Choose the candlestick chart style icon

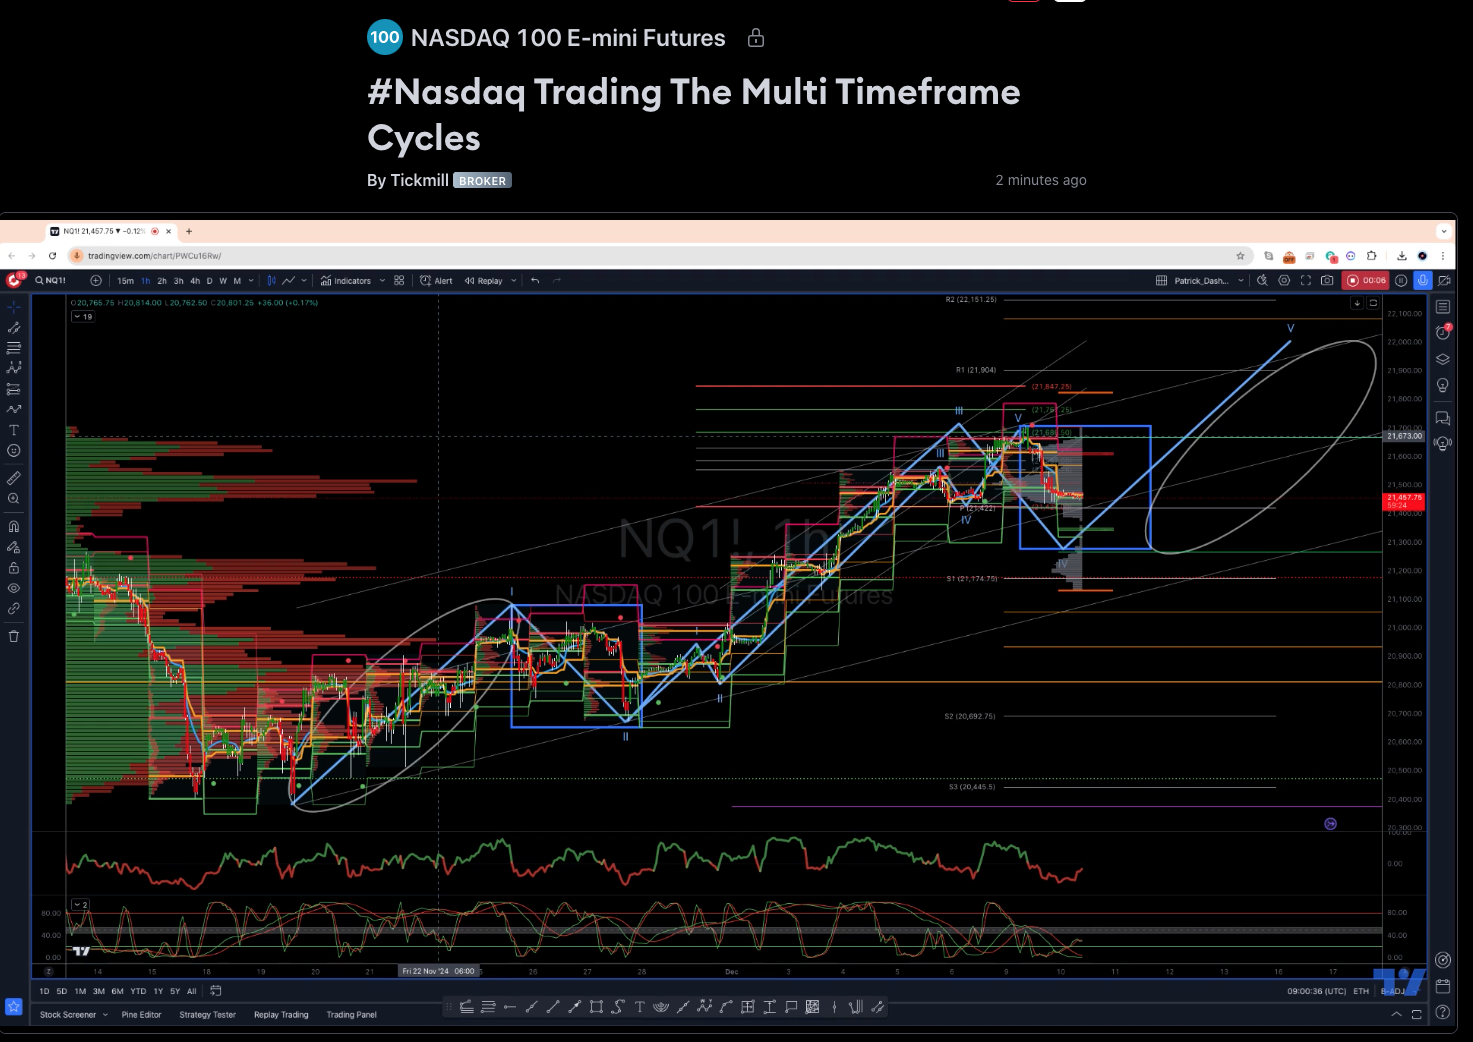[272, 281]
